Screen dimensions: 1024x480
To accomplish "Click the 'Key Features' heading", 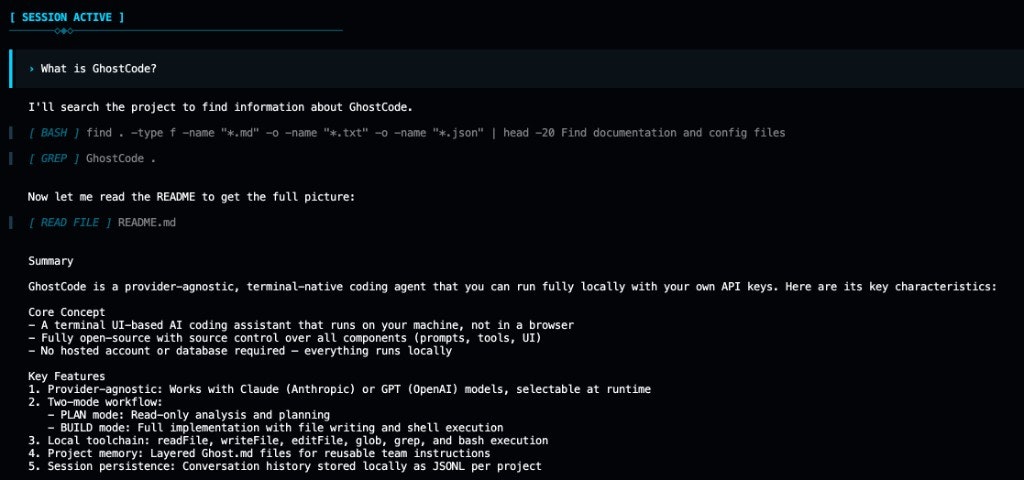I will 67,376.
